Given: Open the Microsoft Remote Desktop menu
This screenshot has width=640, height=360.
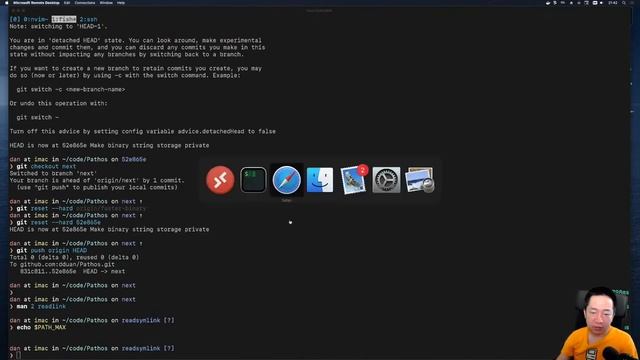Looking at the screenshot, I should click(36, 2).
